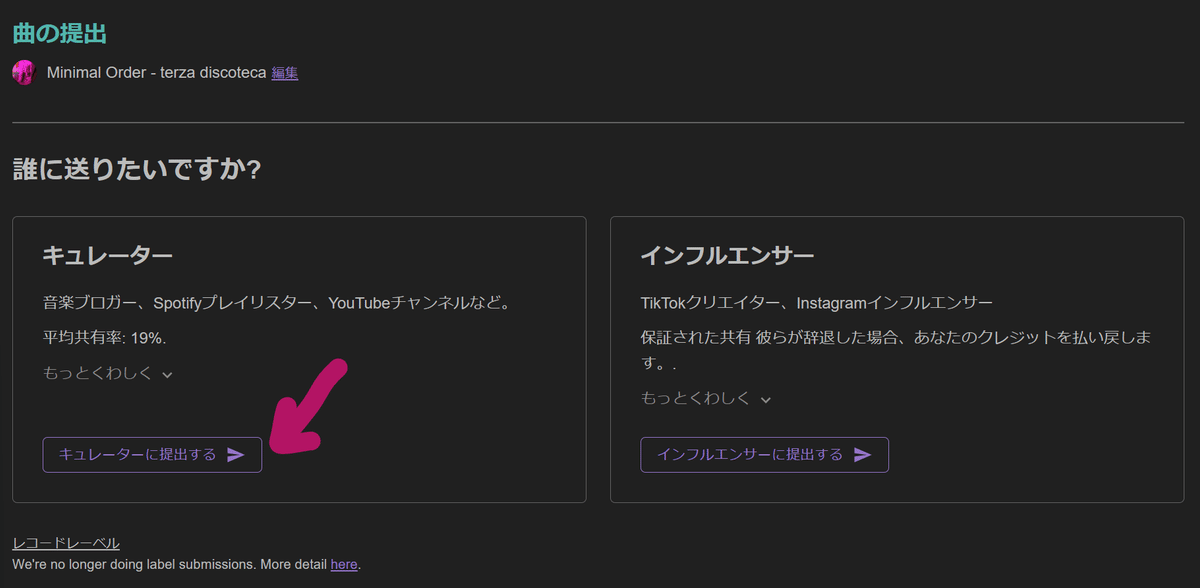Click the pink gradient avatar beside the track name
This screenshot has width=1200, height=588.
[22, 72]
